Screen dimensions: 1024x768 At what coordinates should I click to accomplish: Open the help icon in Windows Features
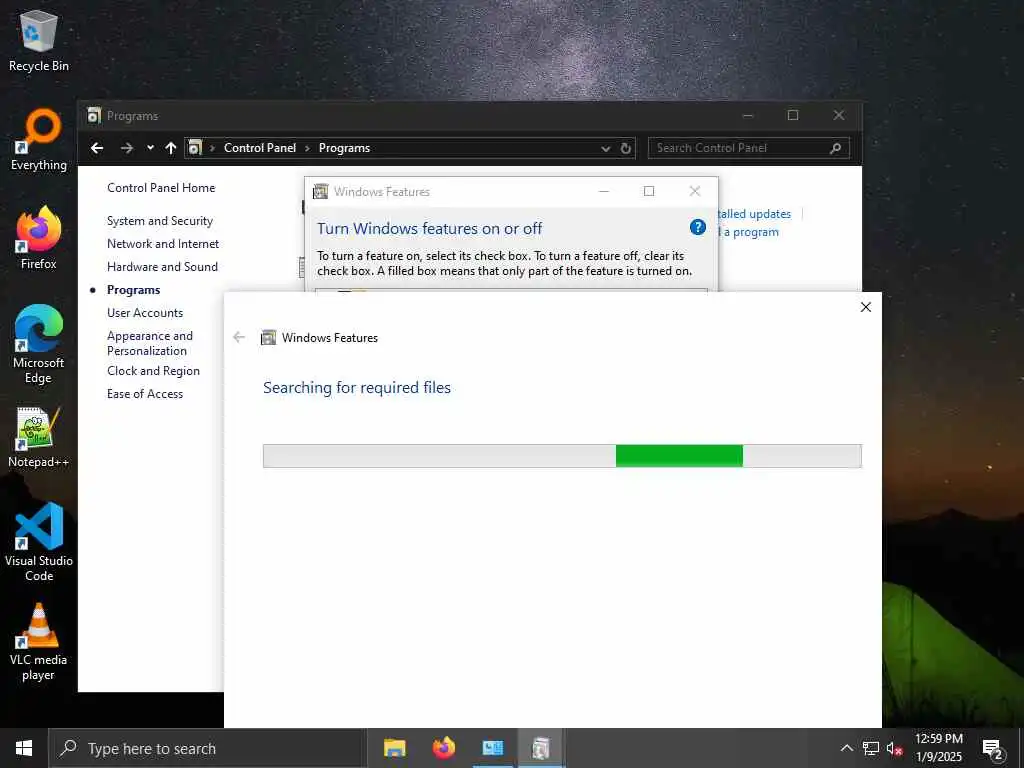pos(697,227)
